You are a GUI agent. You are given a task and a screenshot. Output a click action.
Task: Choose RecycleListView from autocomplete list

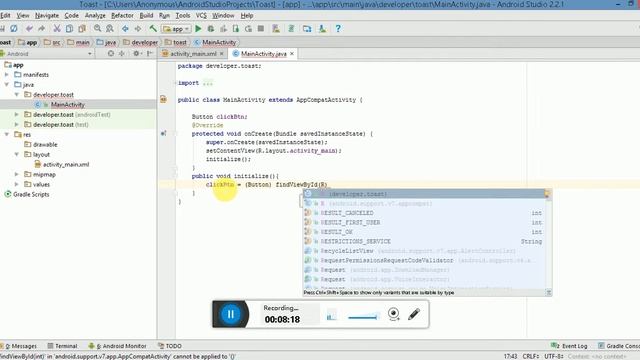[424, 251]
